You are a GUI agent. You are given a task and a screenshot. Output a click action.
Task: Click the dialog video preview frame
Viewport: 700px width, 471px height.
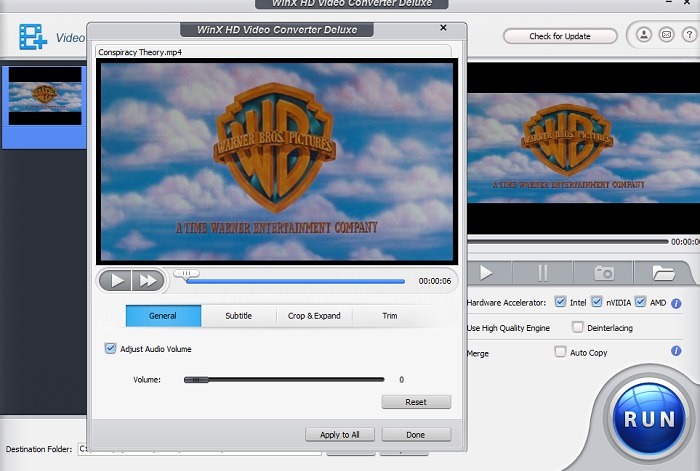277,161
